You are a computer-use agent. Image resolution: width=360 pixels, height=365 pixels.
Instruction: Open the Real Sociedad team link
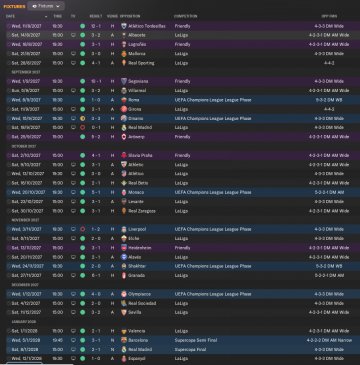click(x=142, y=303)
